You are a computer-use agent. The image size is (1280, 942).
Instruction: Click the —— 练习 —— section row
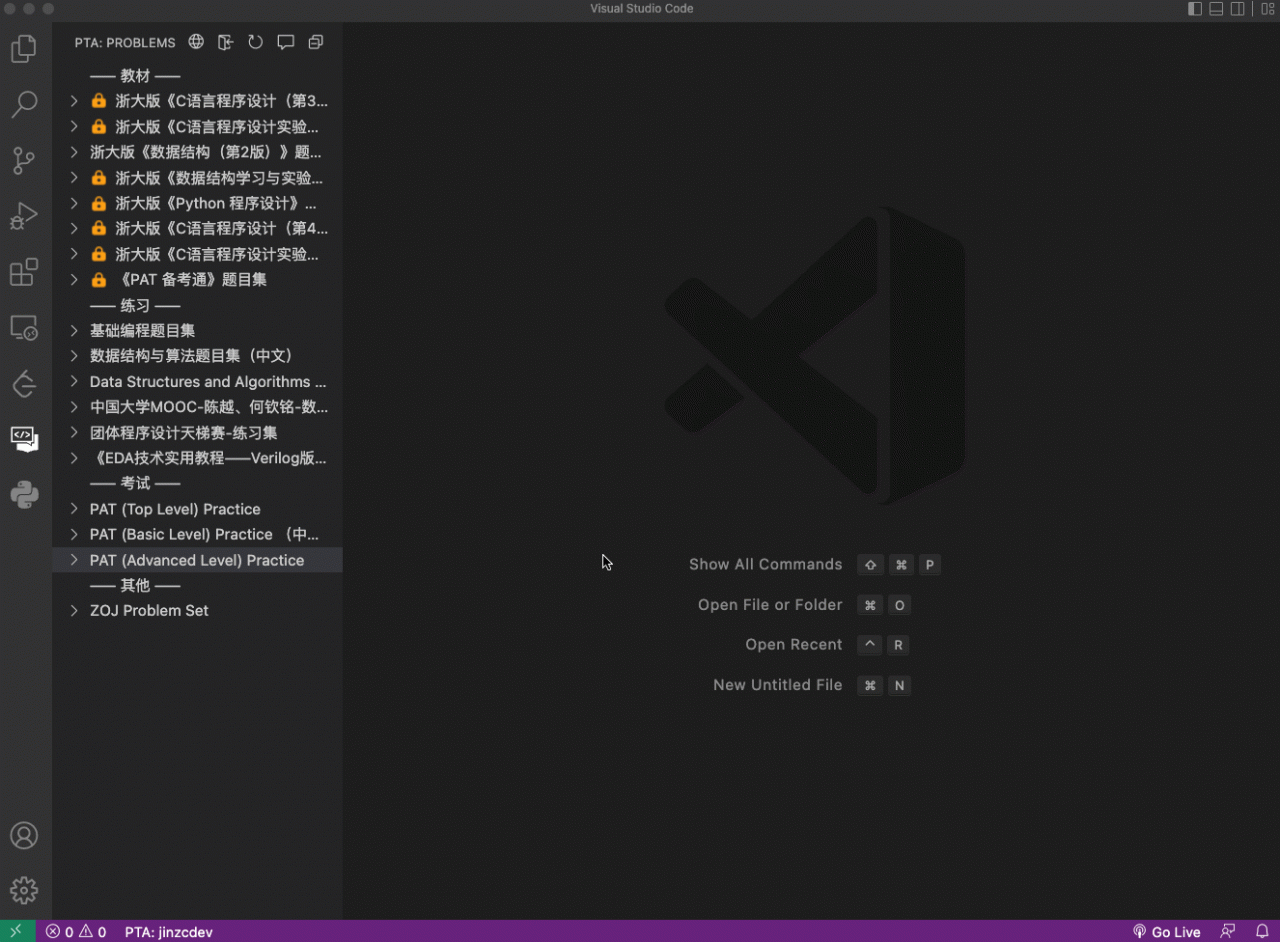pyautogui.click(x=197, y=305)
